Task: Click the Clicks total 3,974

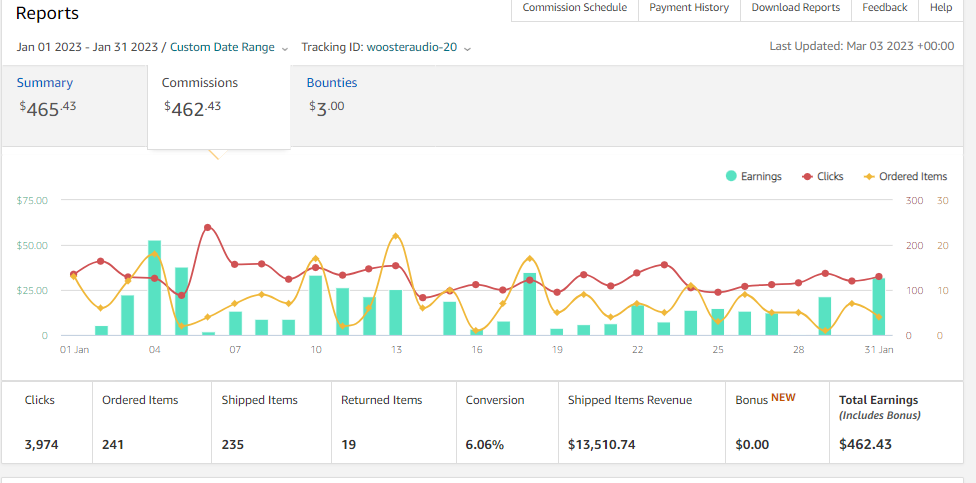Action: 40,444
